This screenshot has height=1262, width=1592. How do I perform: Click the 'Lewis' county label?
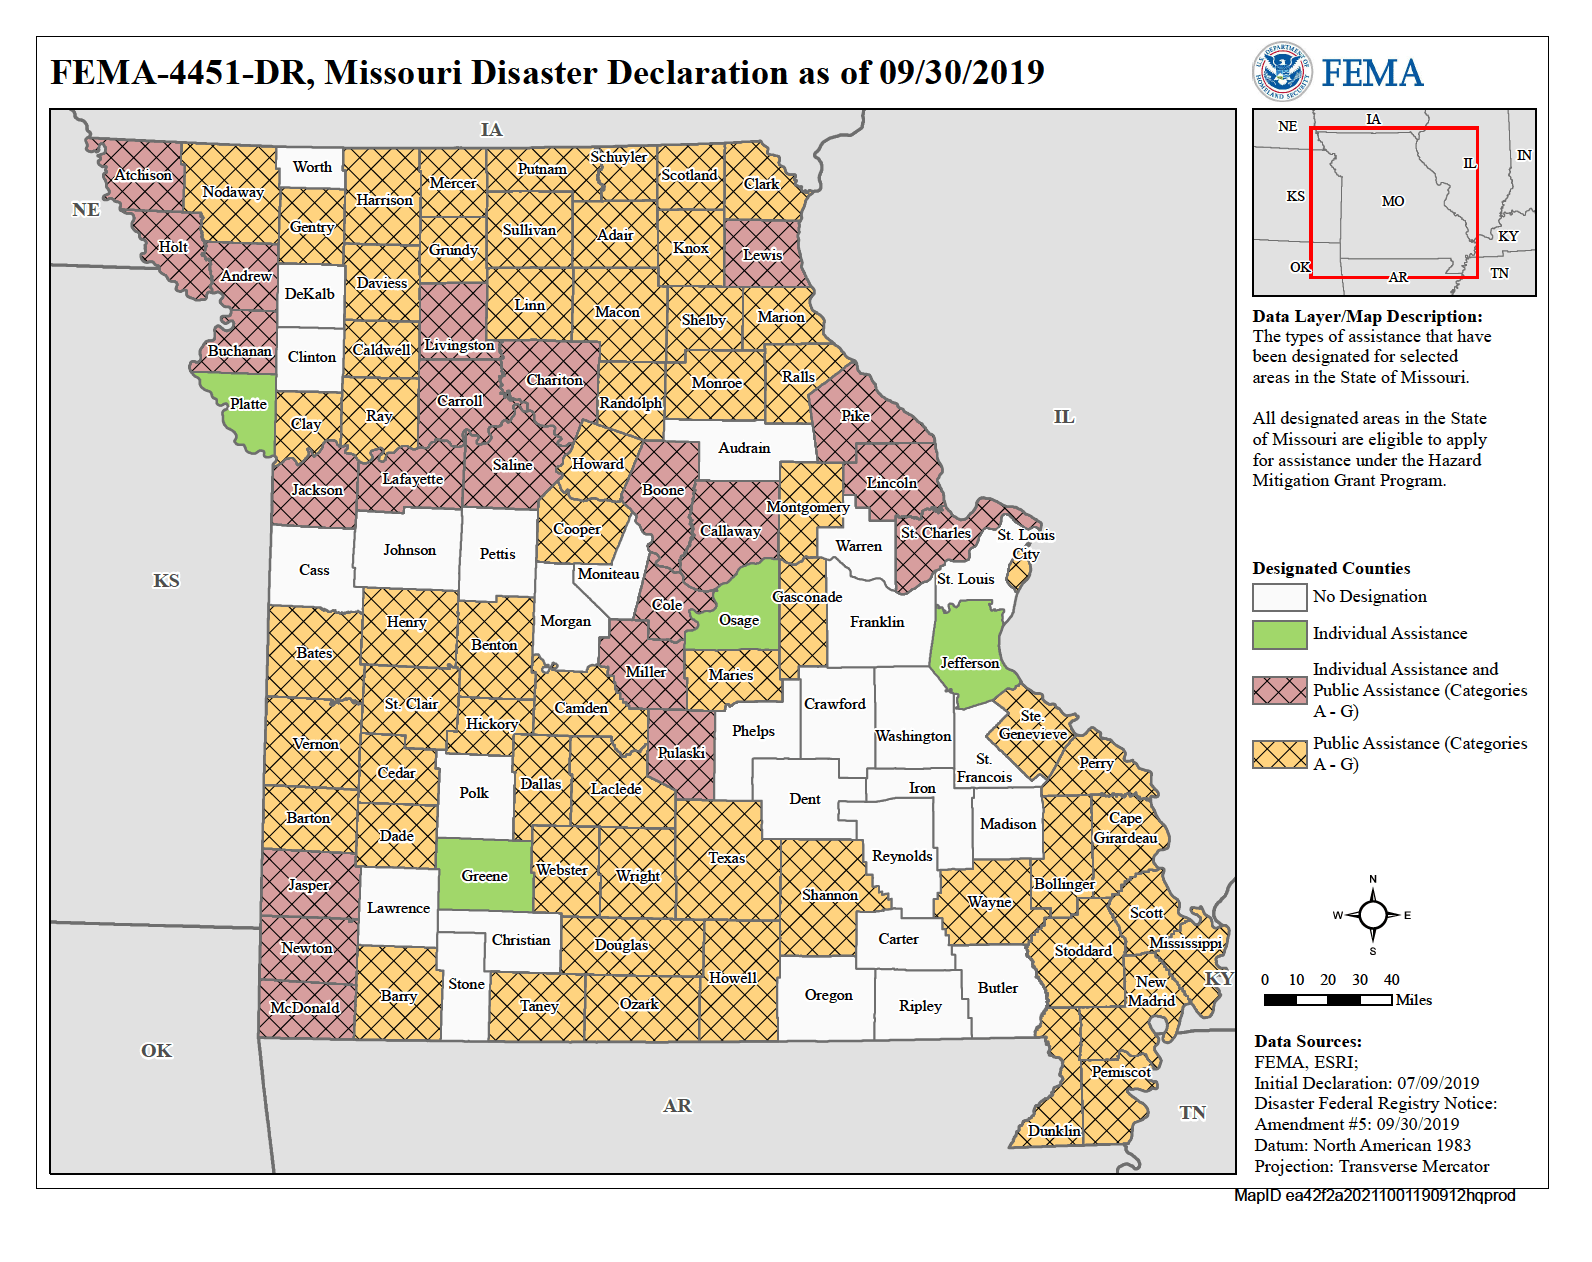pyautogui.click(x=762, y=255)
